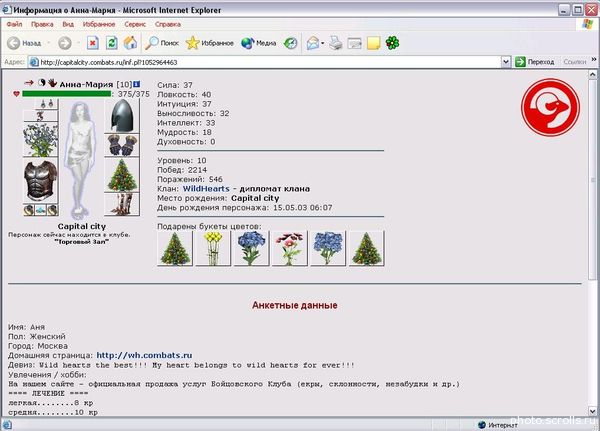This screenshot has width=600, height=431.
Task: Click the scrollbar up arrow
Action: point(593,74)
